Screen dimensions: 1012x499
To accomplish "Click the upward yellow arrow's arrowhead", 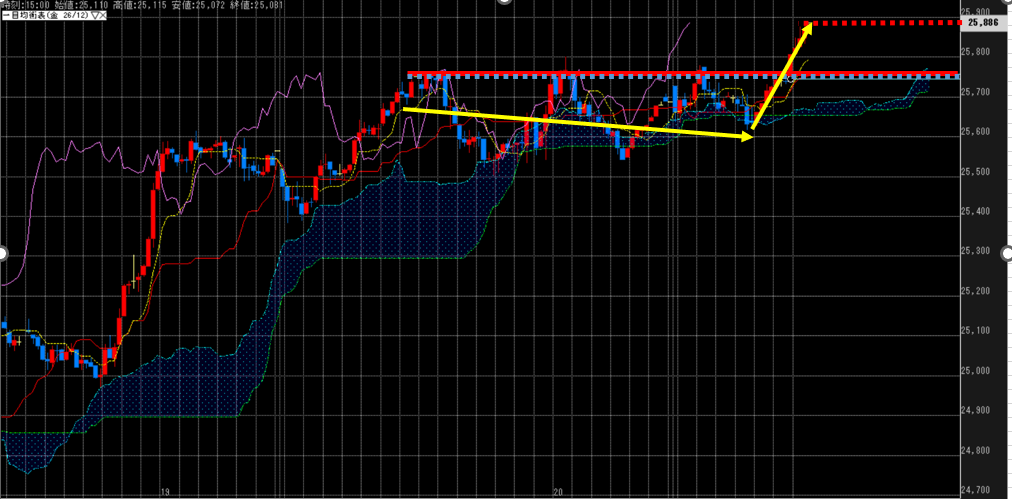I will pyautogui.click(x=807, y=27).
